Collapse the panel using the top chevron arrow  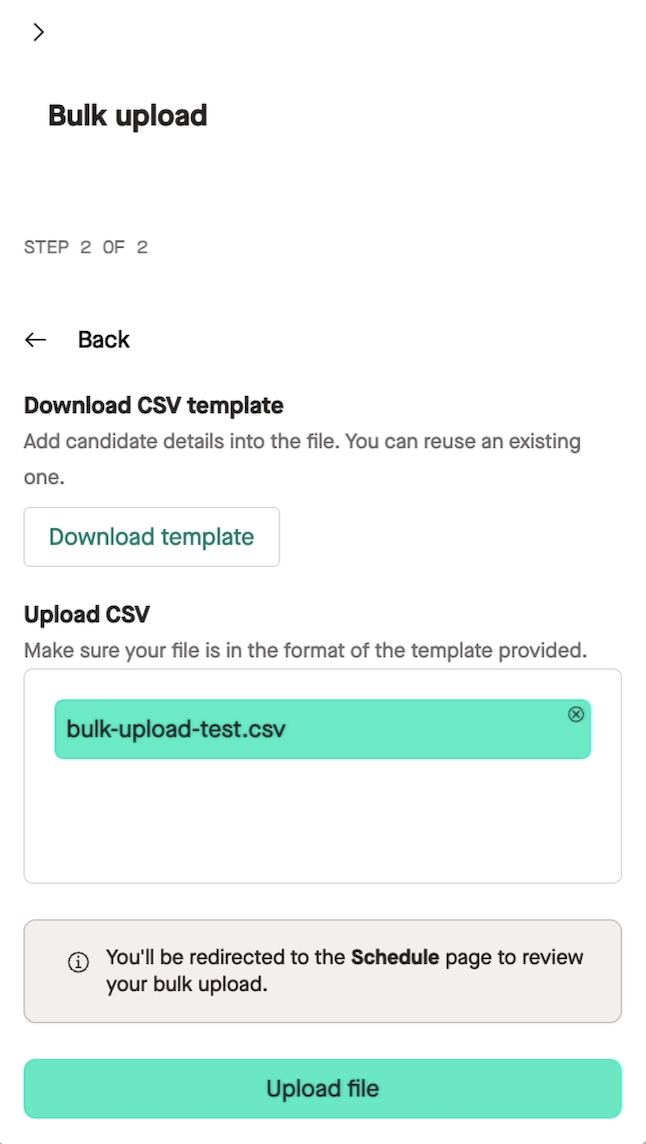39,32
